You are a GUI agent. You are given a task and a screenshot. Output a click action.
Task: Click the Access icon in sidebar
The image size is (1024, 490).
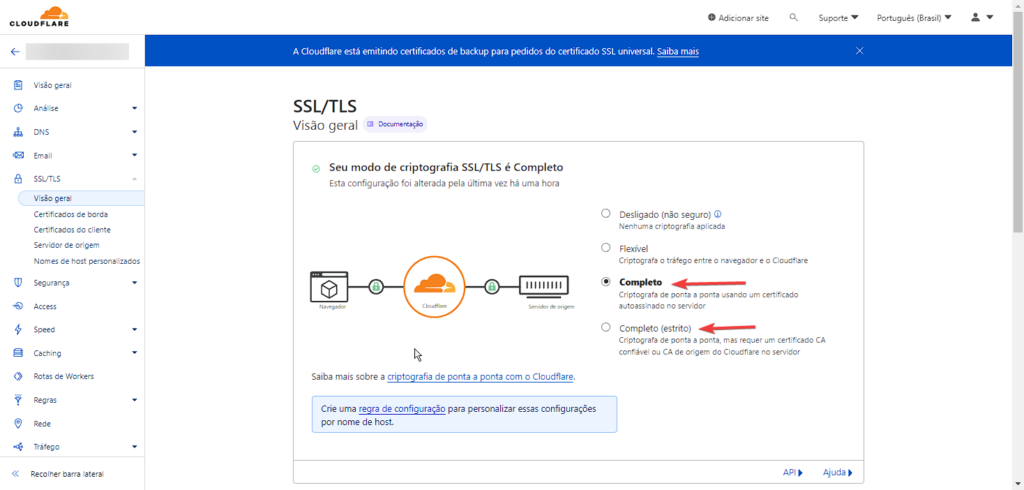[x=18, y=306]
